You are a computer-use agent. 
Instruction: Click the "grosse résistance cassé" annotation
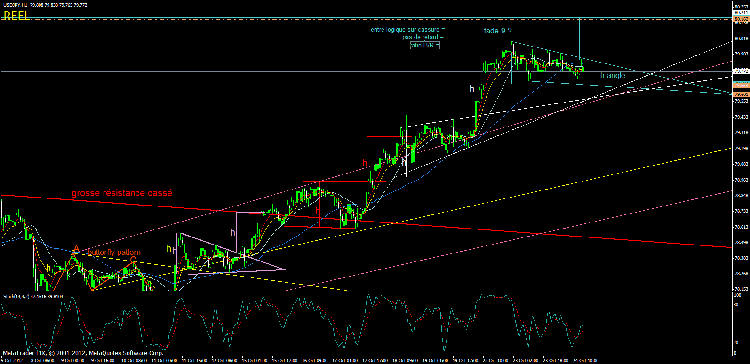coord(122,193)
